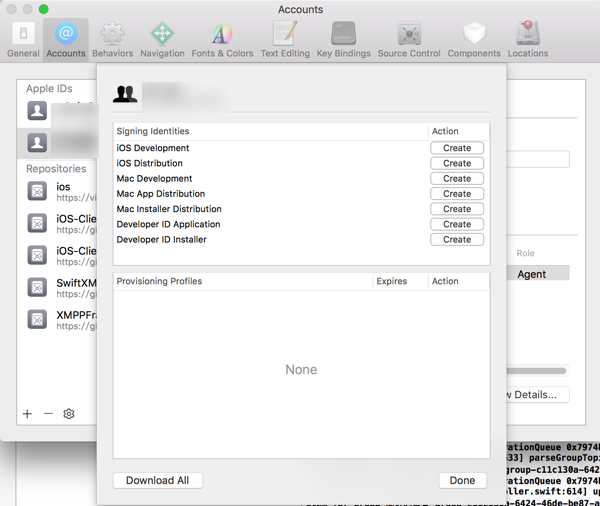Image resolution: width=600 pixels, height=506 pixels.
Task: Click the Signing Identities column header
Action: click(271, 131)
